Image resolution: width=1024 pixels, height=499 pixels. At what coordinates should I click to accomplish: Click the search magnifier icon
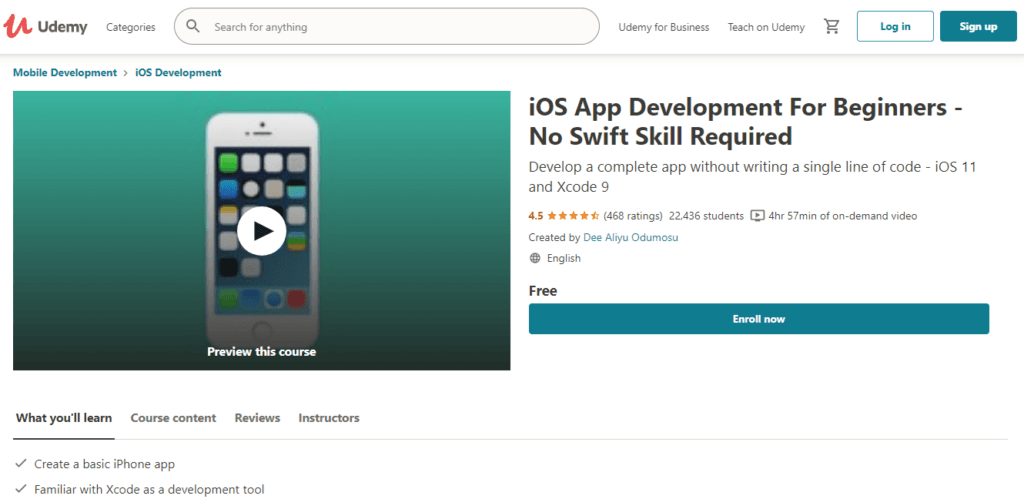point(193,26)
